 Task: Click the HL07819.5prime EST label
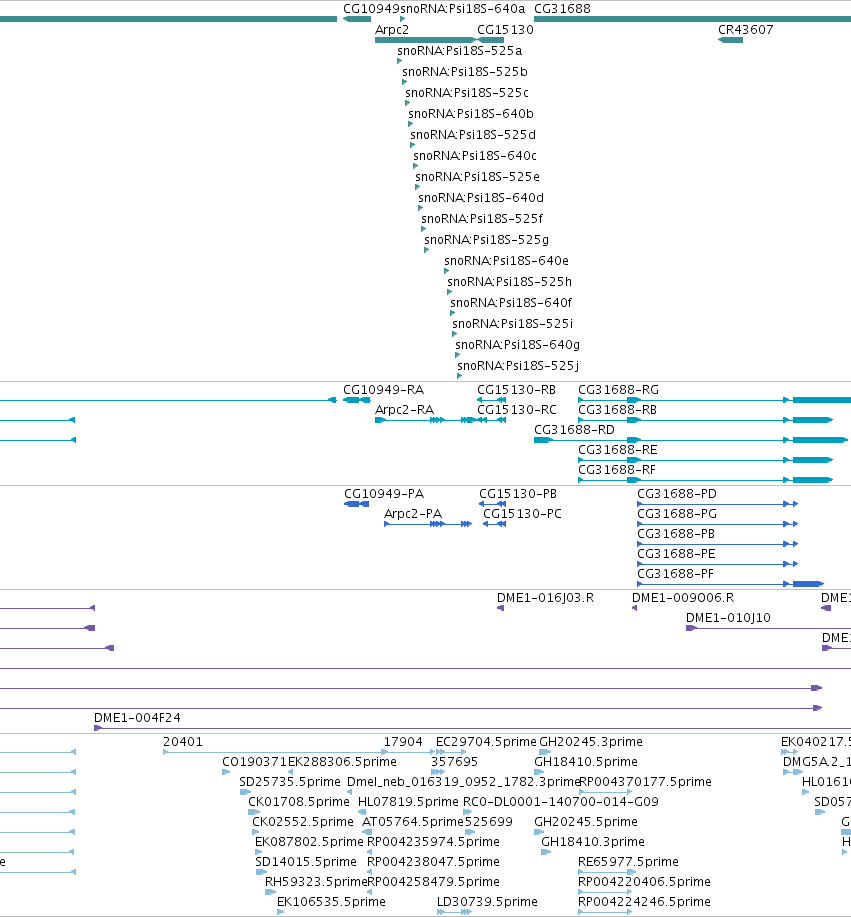coord(408,802)
